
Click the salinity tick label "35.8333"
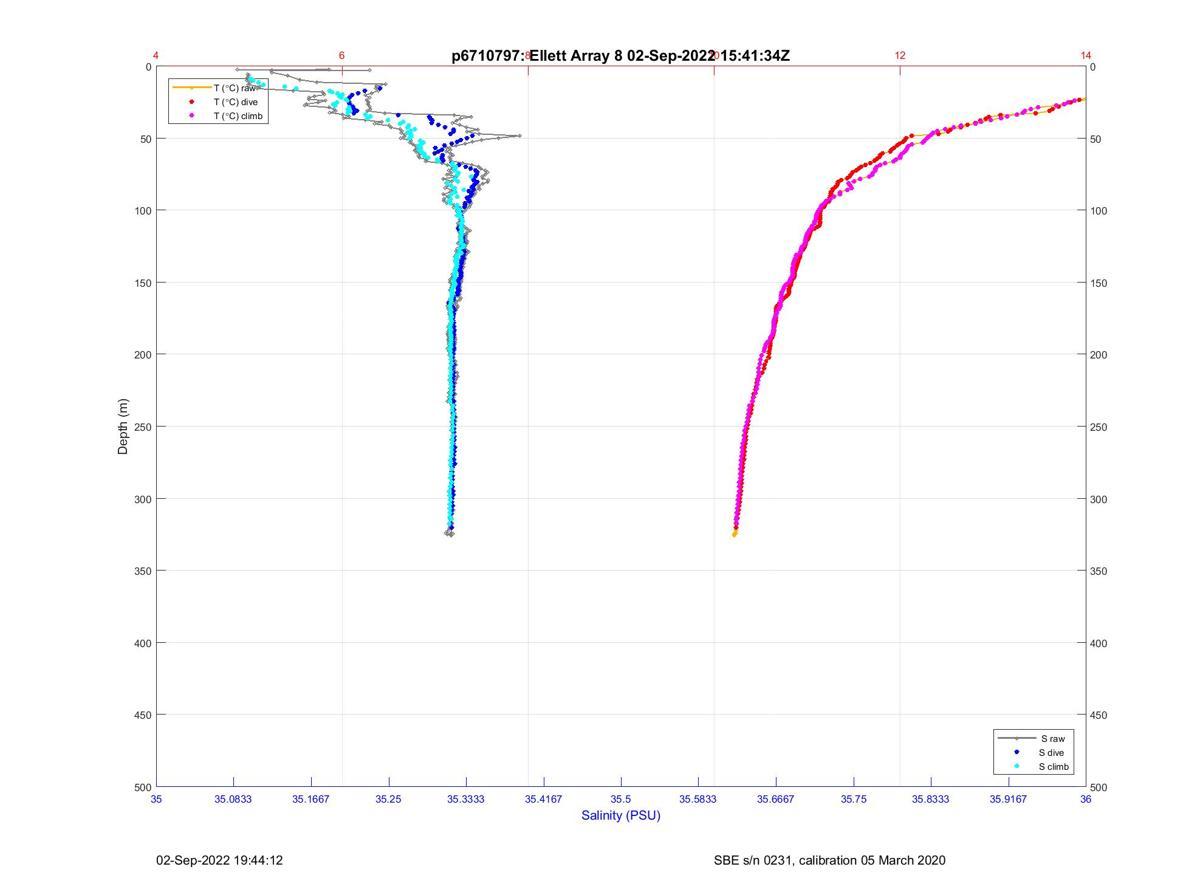(931, 800)
